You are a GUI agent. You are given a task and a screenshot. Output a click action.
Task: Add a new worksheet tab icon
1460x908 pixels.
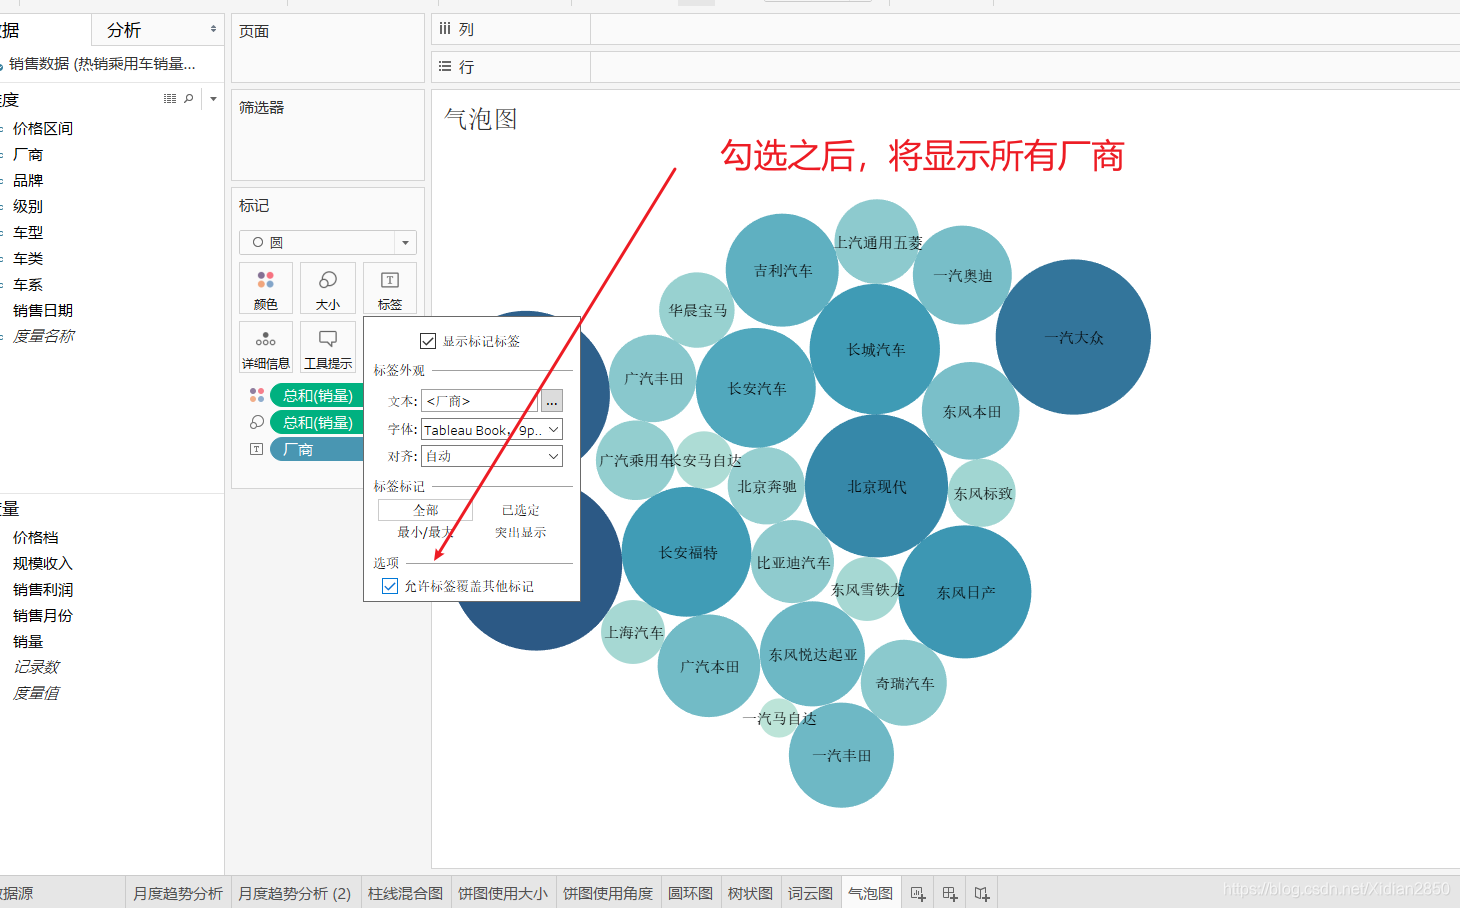[918, 893]
